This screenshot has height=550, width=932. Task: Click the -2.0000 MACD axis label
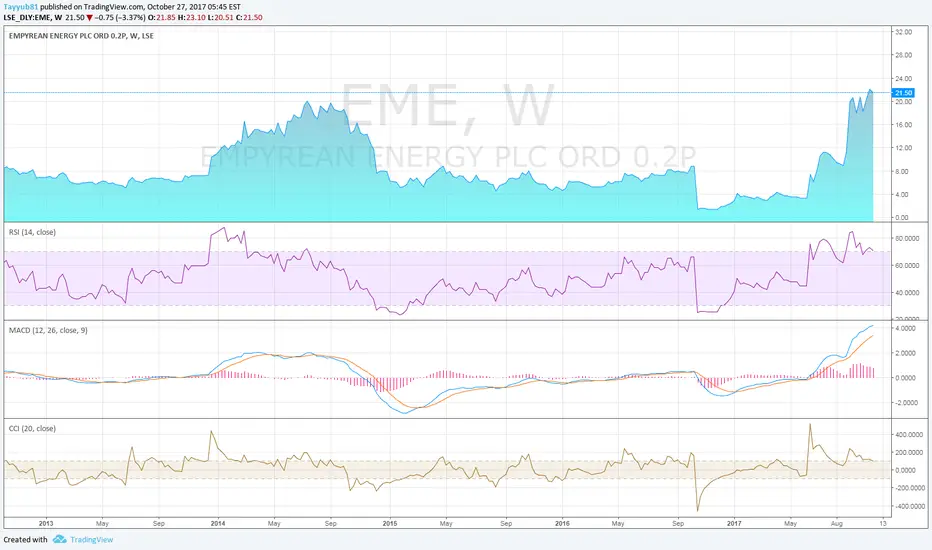click(x=905, y=403)
